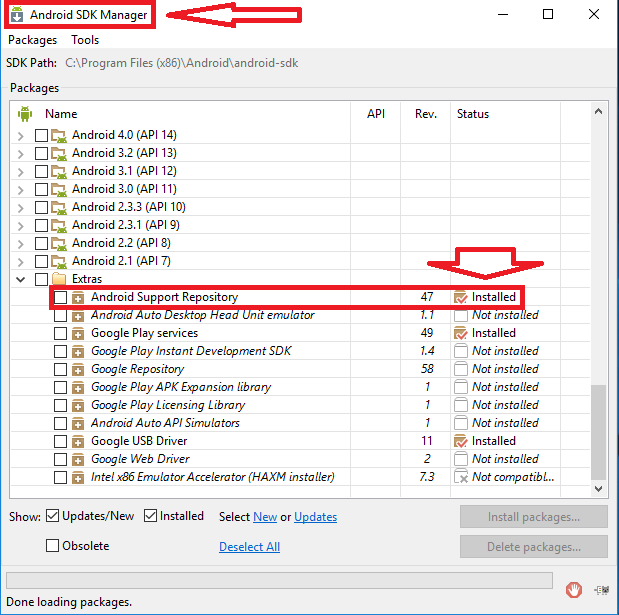Expand the Android 2.2 (API 8) node
Screen dimensions: 619x615
pos(21,244)
